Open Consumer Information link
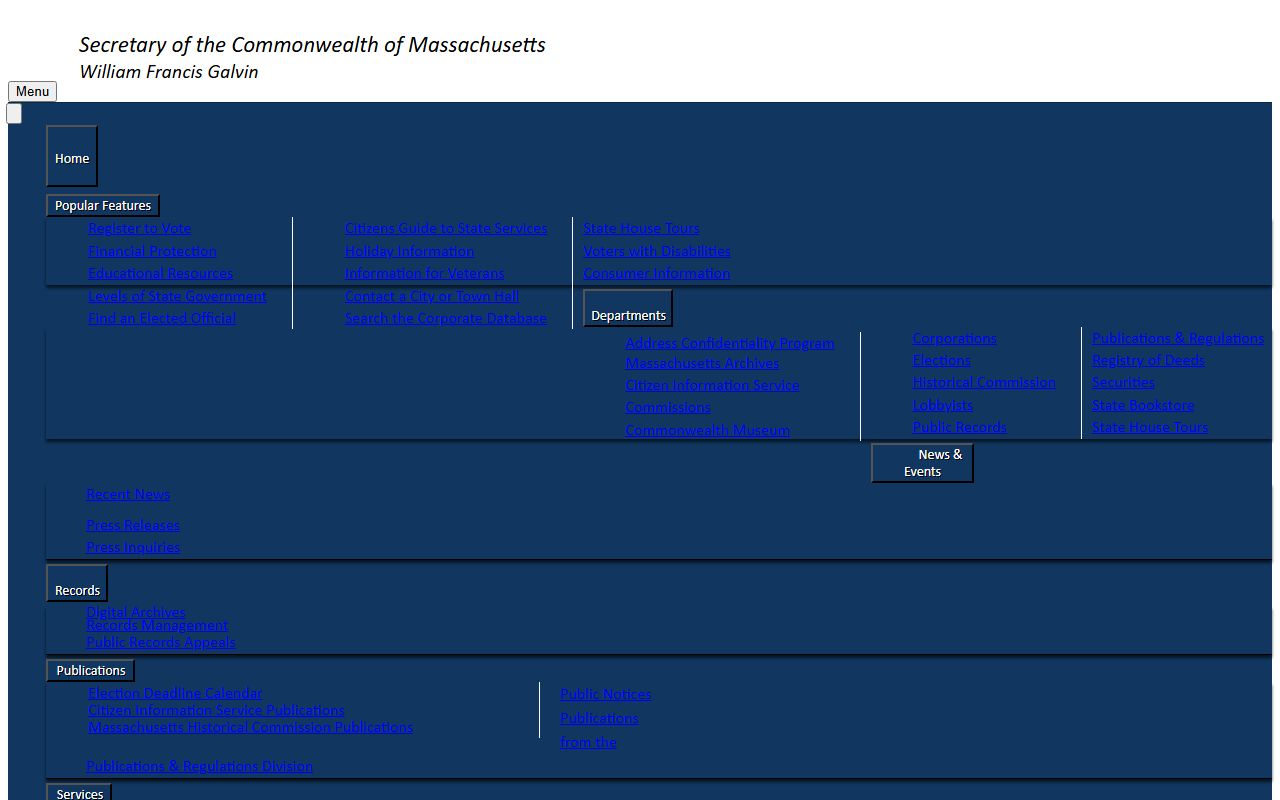 (x=656, y=273)
